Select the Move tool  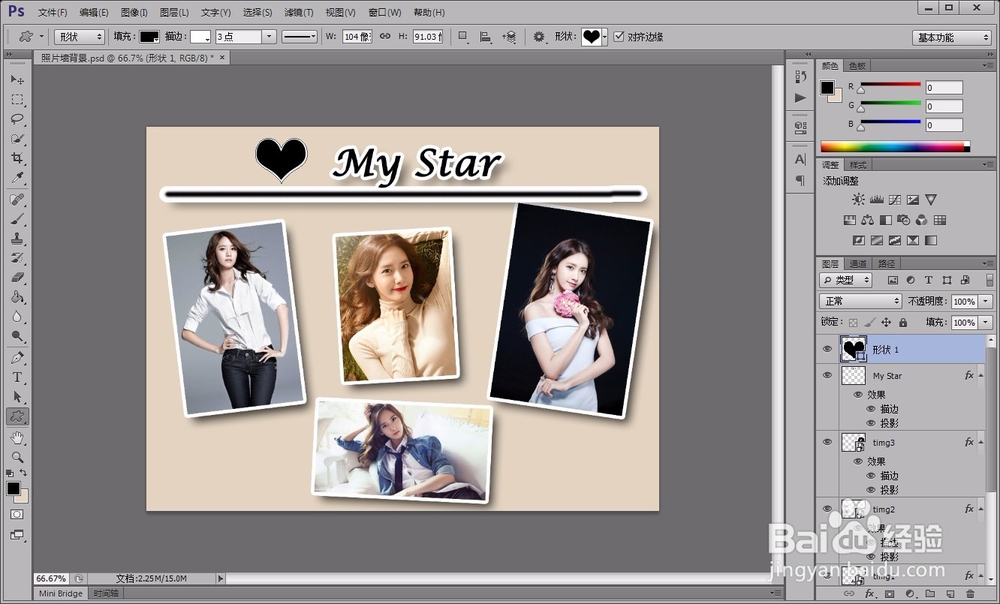click(17, 79)
